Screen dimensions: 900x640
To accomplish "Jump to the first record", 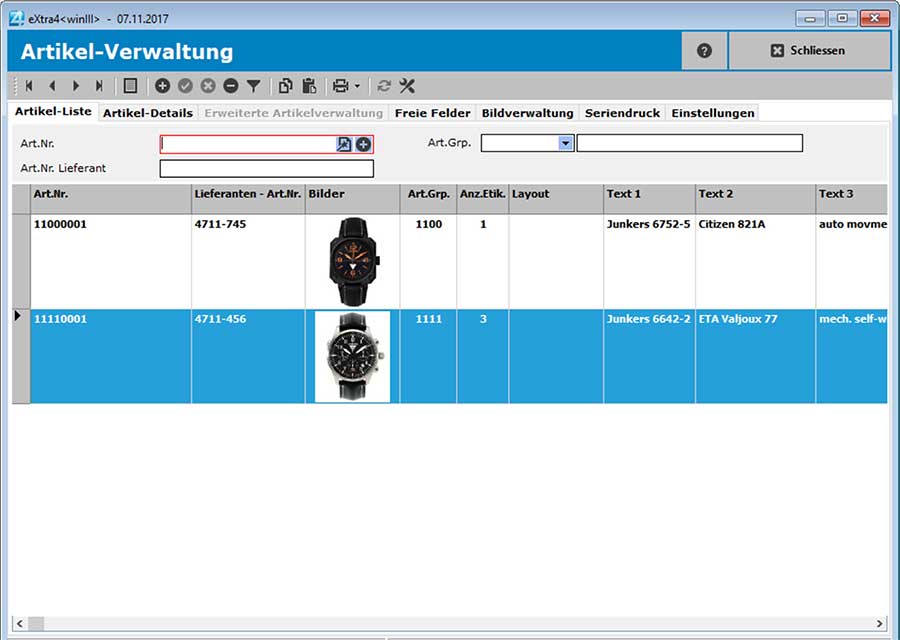I will click(x=27, y=86).
